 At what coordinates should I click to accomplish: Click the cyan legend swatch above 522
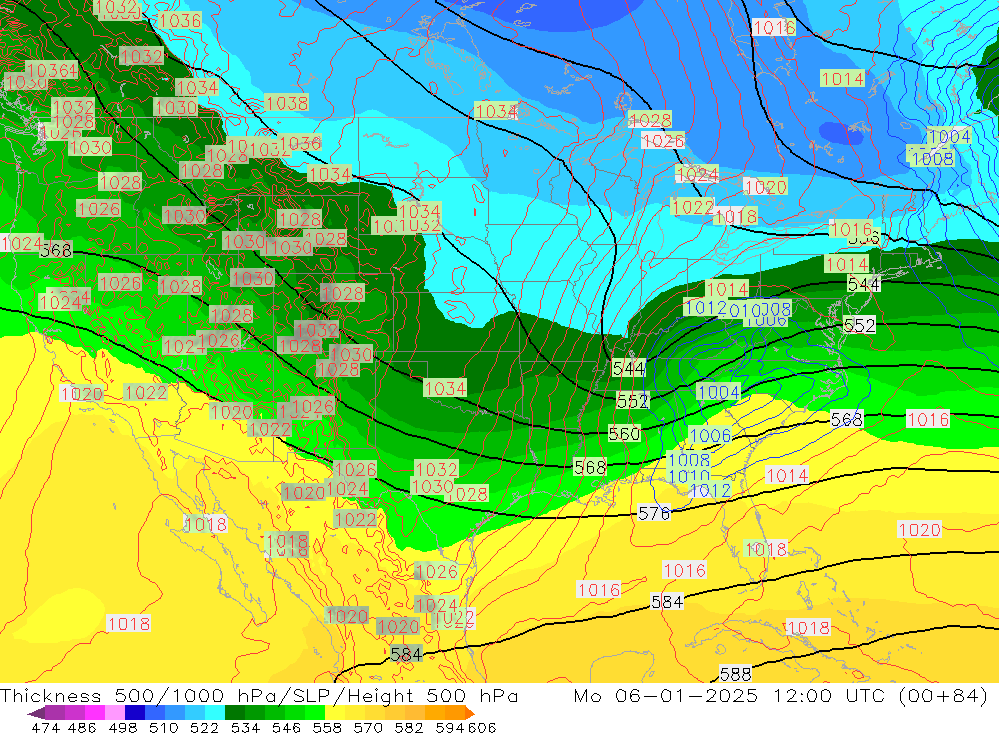[215, 713]
